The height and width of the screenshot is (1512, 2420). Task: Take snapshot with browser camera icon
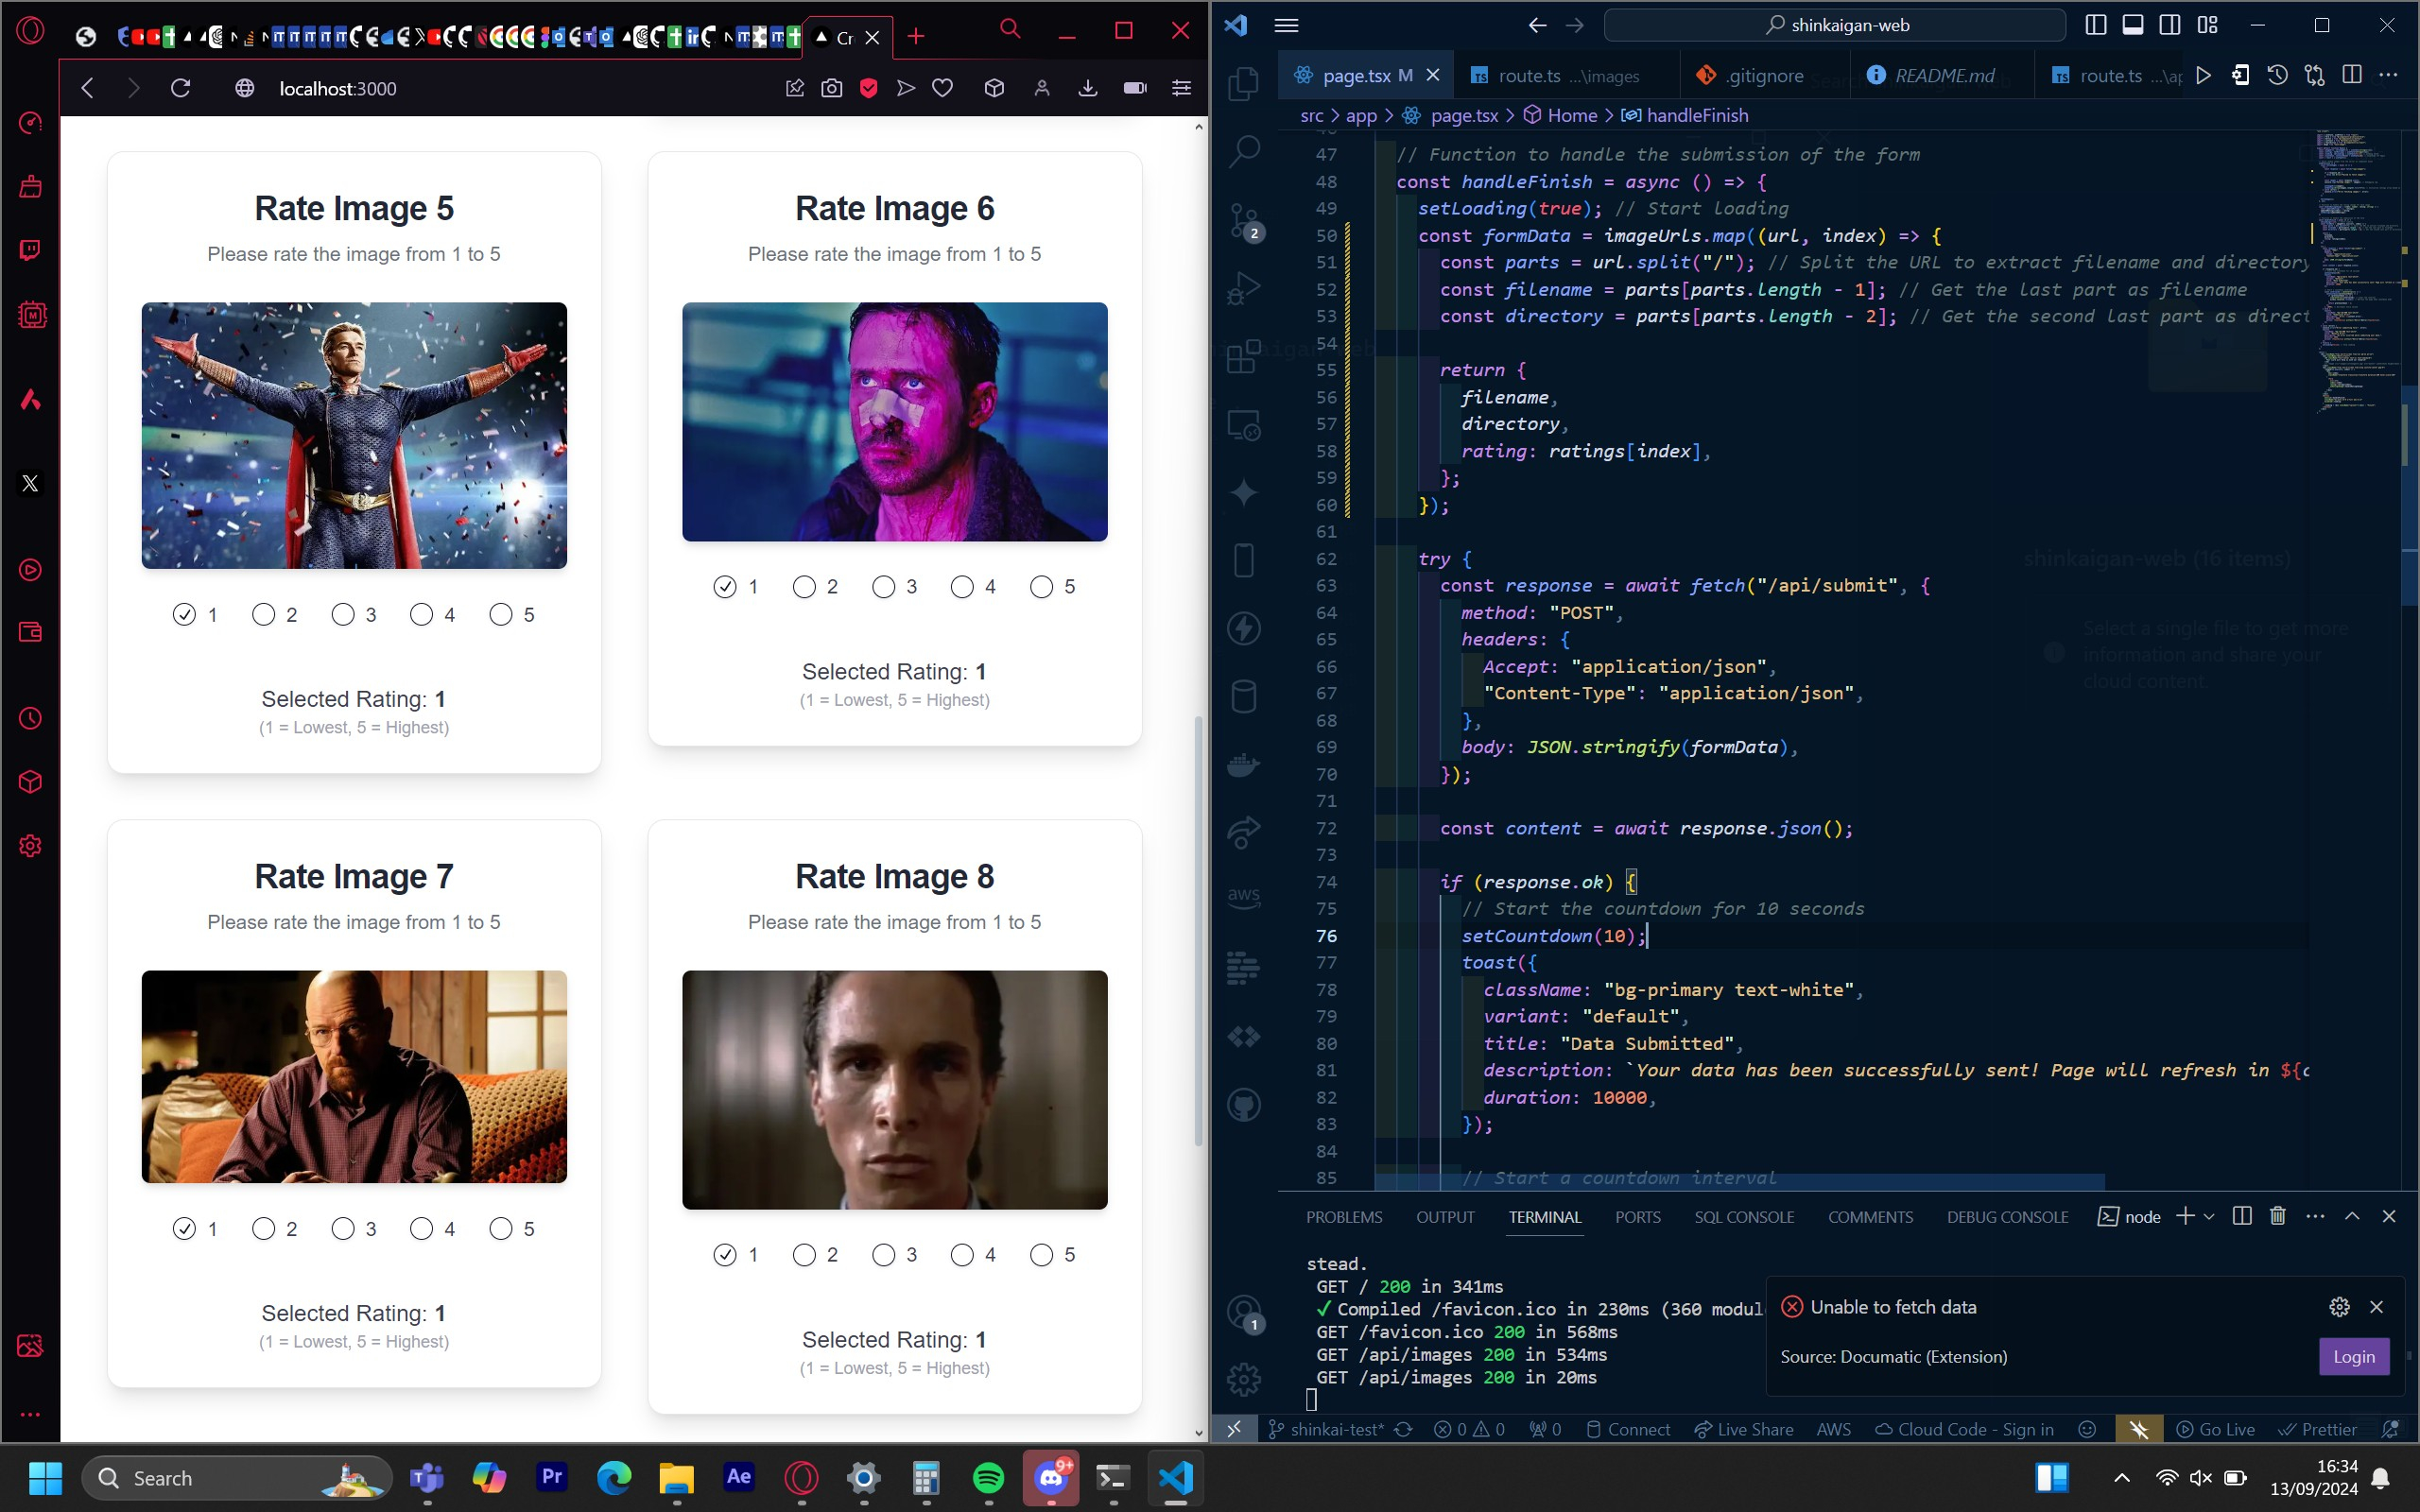[x=831, y=89]
